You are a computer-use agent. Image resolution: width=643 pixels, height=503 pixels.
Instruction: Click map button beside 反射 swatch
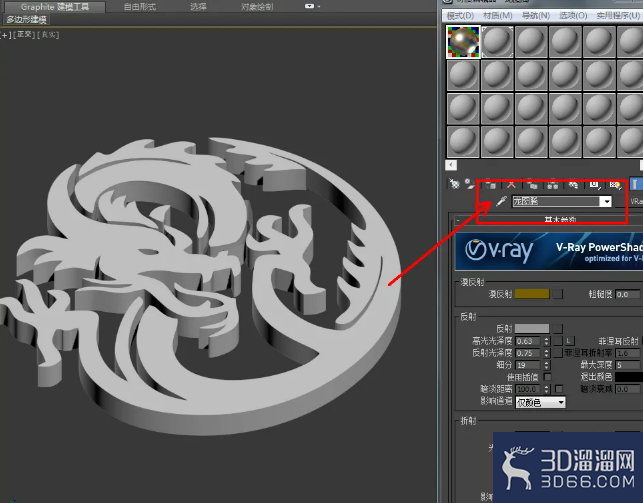tap(558, 328)
